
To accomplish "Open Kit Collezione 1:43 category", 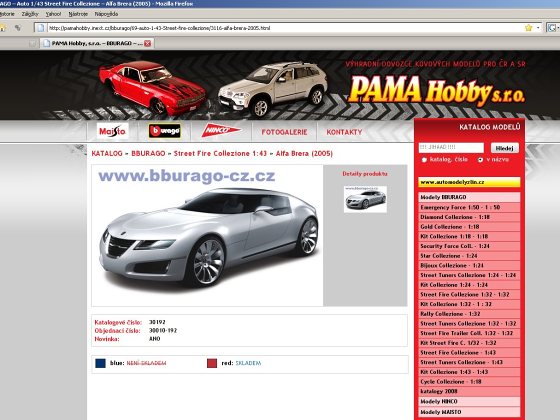I will click(x=469, y=372).
